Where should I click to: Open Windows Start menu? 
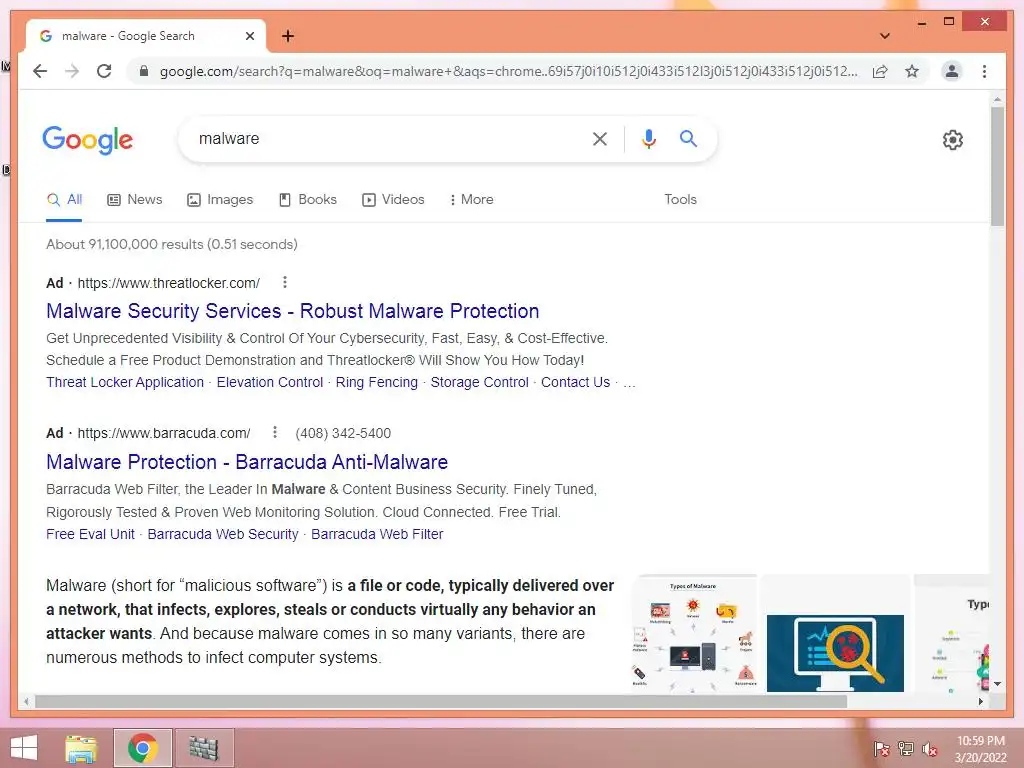tap(24, 748)
